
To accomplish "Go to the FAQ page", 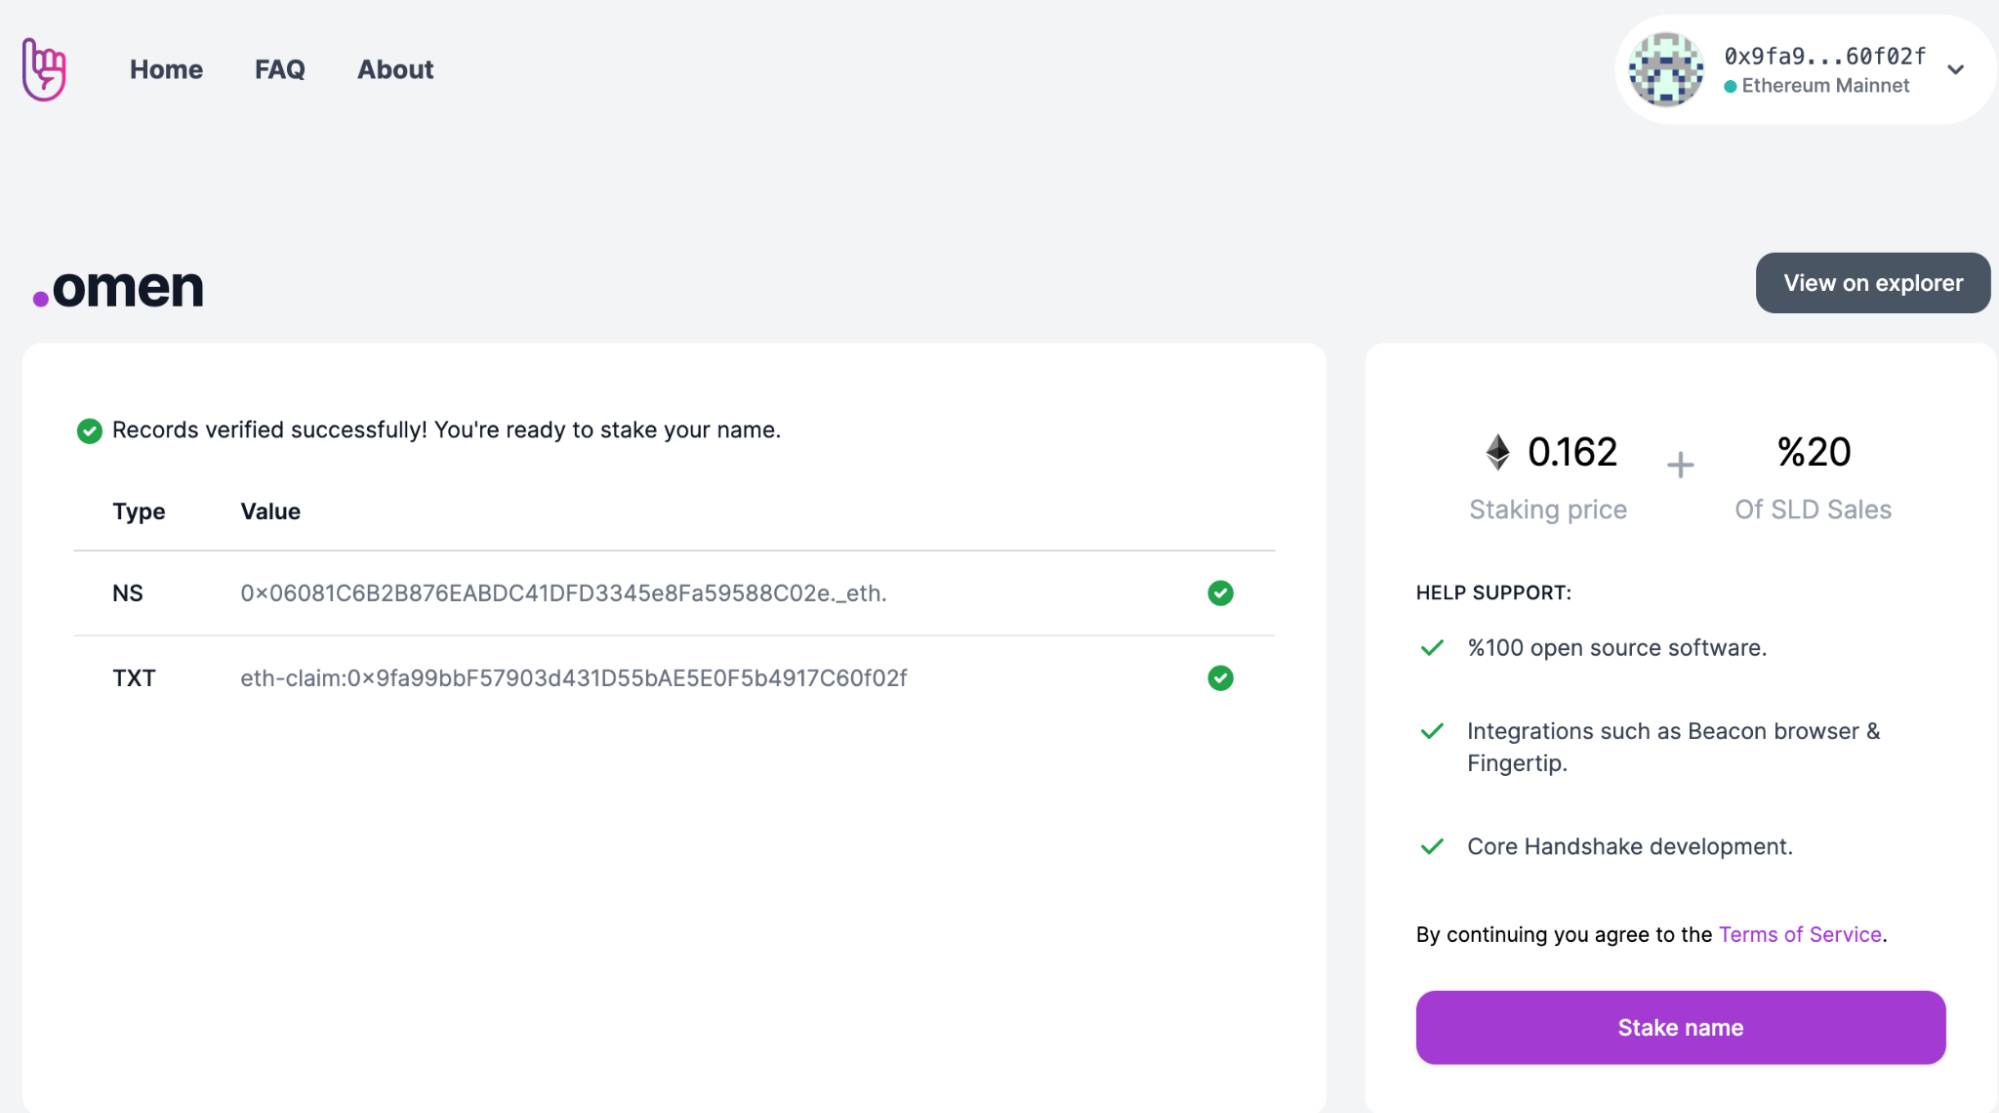I will tap(279, 69).
